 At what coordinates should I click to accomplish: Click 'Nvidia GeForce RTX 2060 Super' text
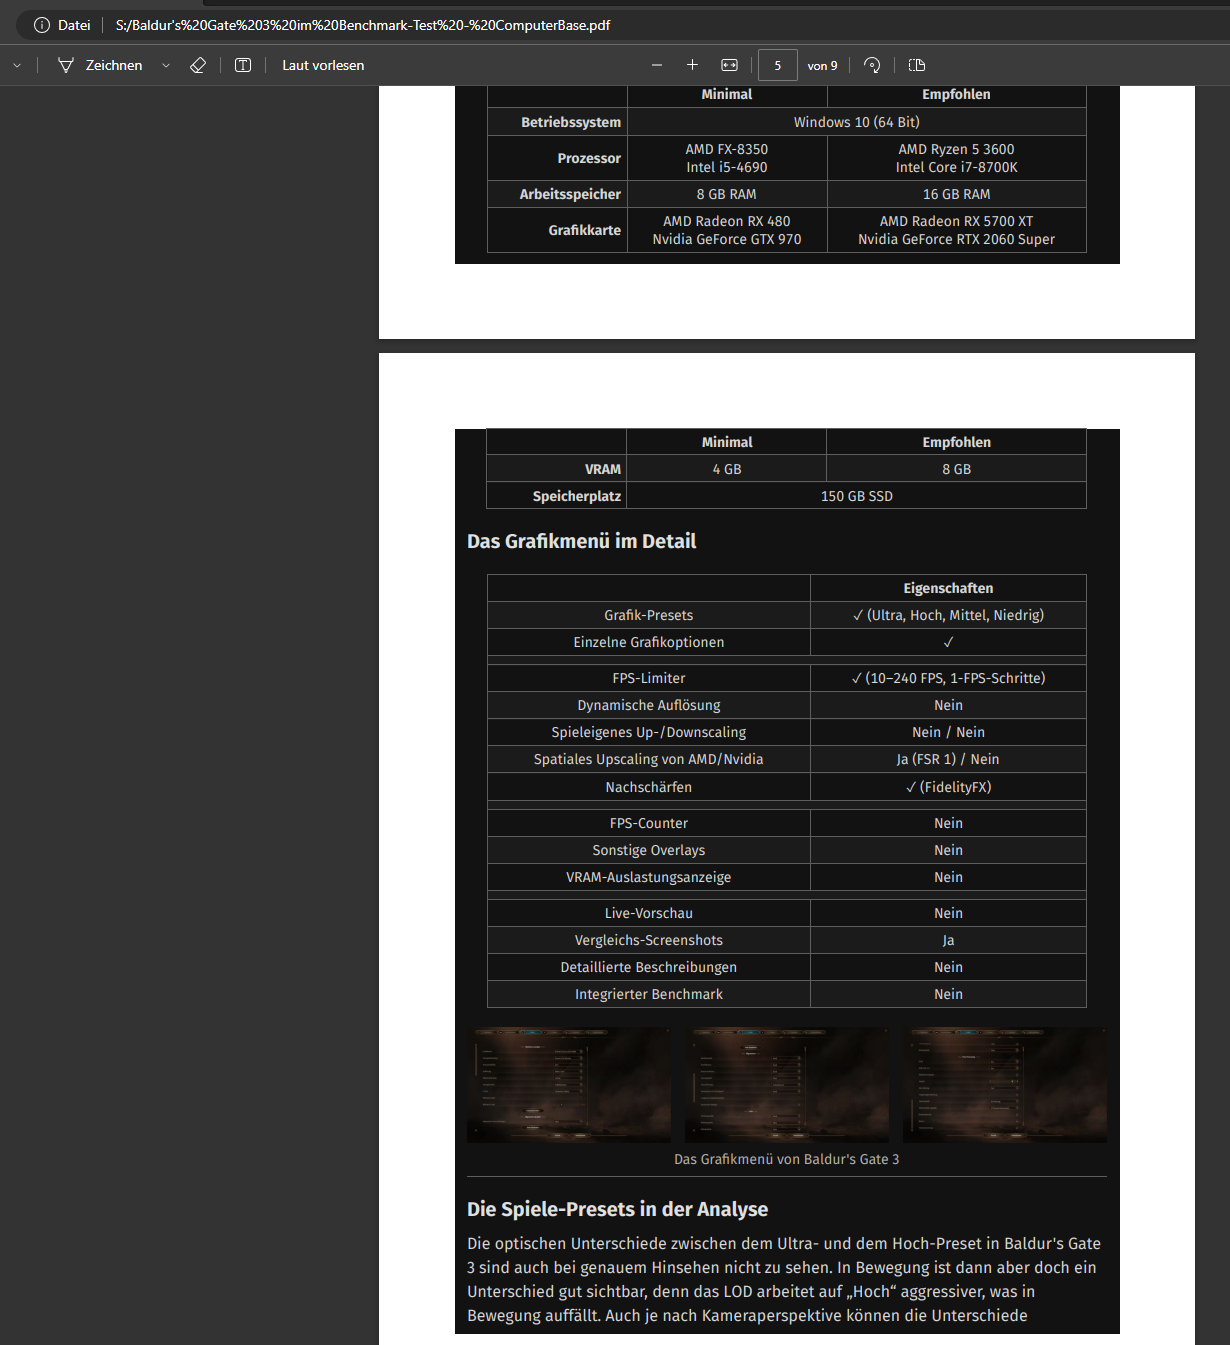[x=956, y=239]
